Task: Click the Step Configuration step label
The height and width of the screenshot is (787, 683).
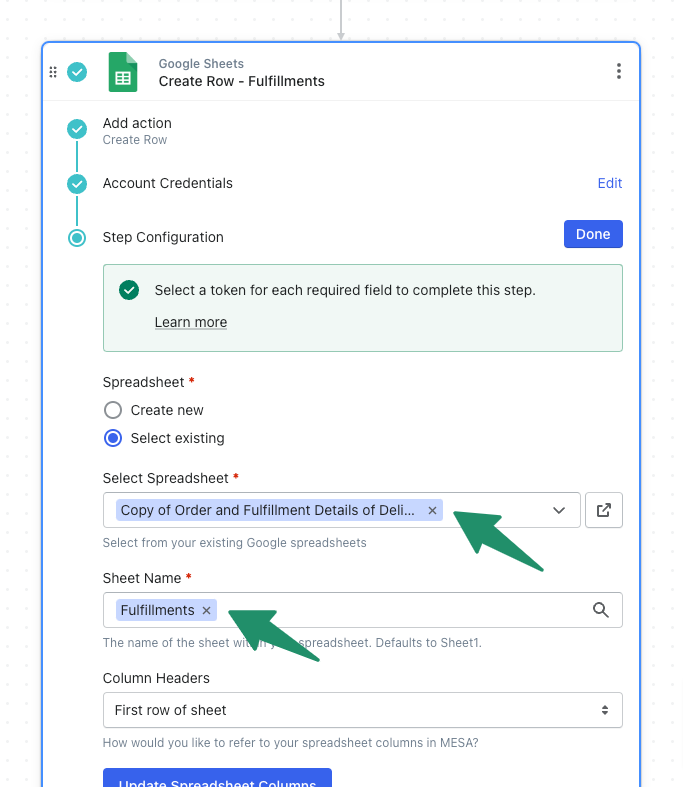Action: [x=163, y=237]
